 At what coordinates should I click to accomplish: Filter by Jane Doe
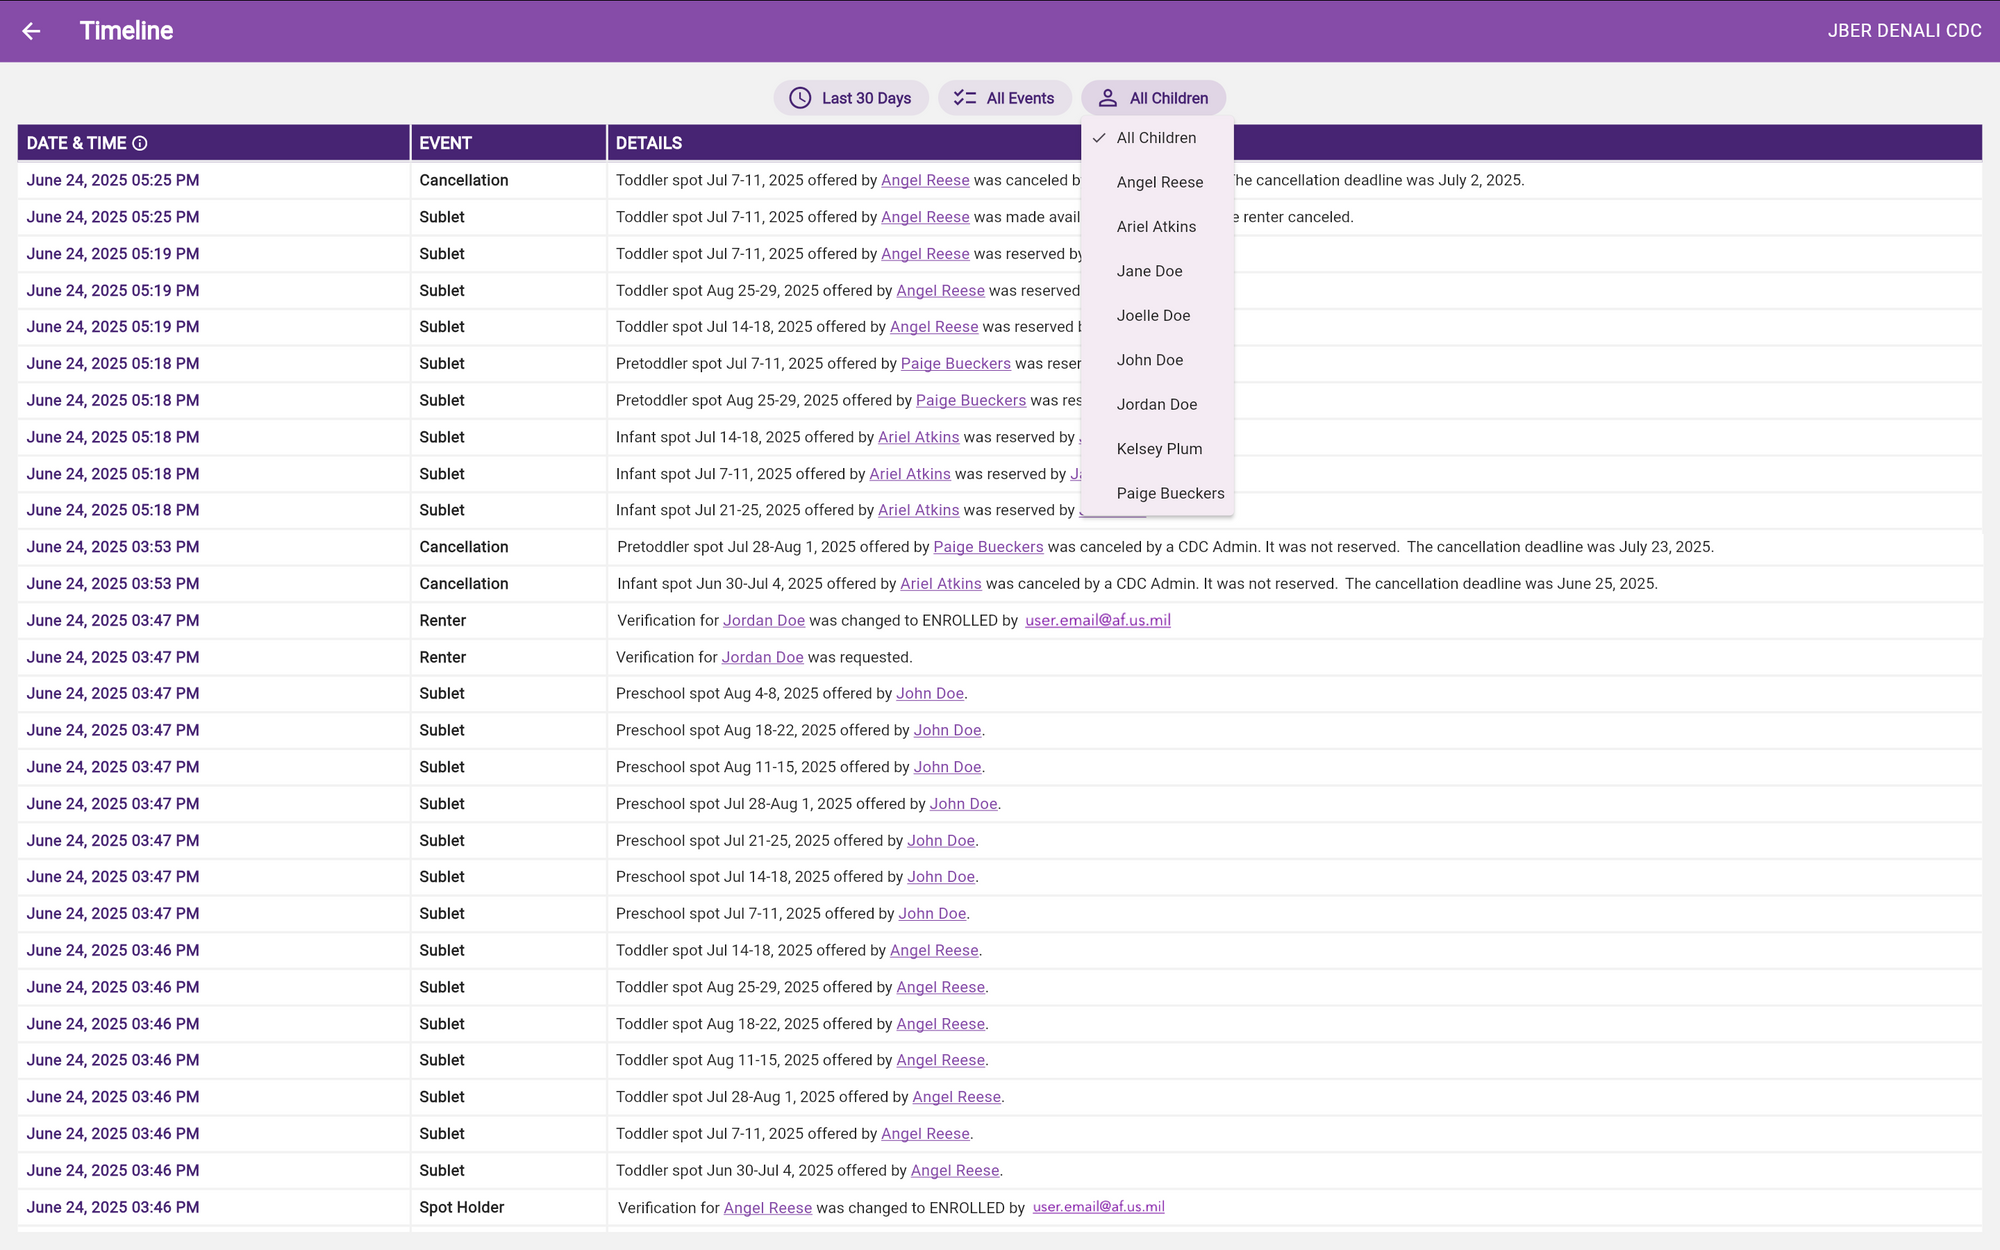1157,271
